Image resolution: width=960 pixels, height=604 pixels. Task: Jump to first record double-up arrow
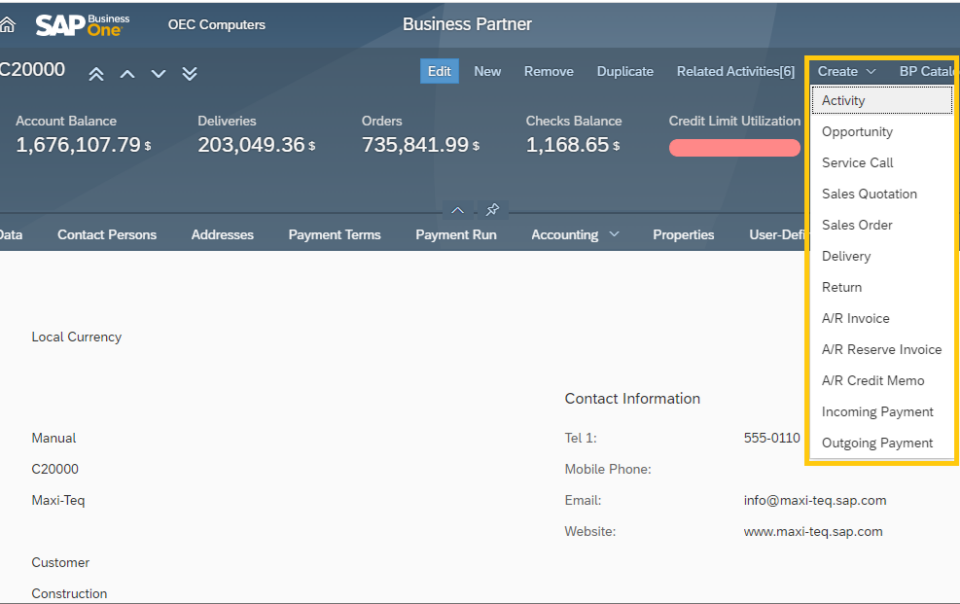click(96, 74)
